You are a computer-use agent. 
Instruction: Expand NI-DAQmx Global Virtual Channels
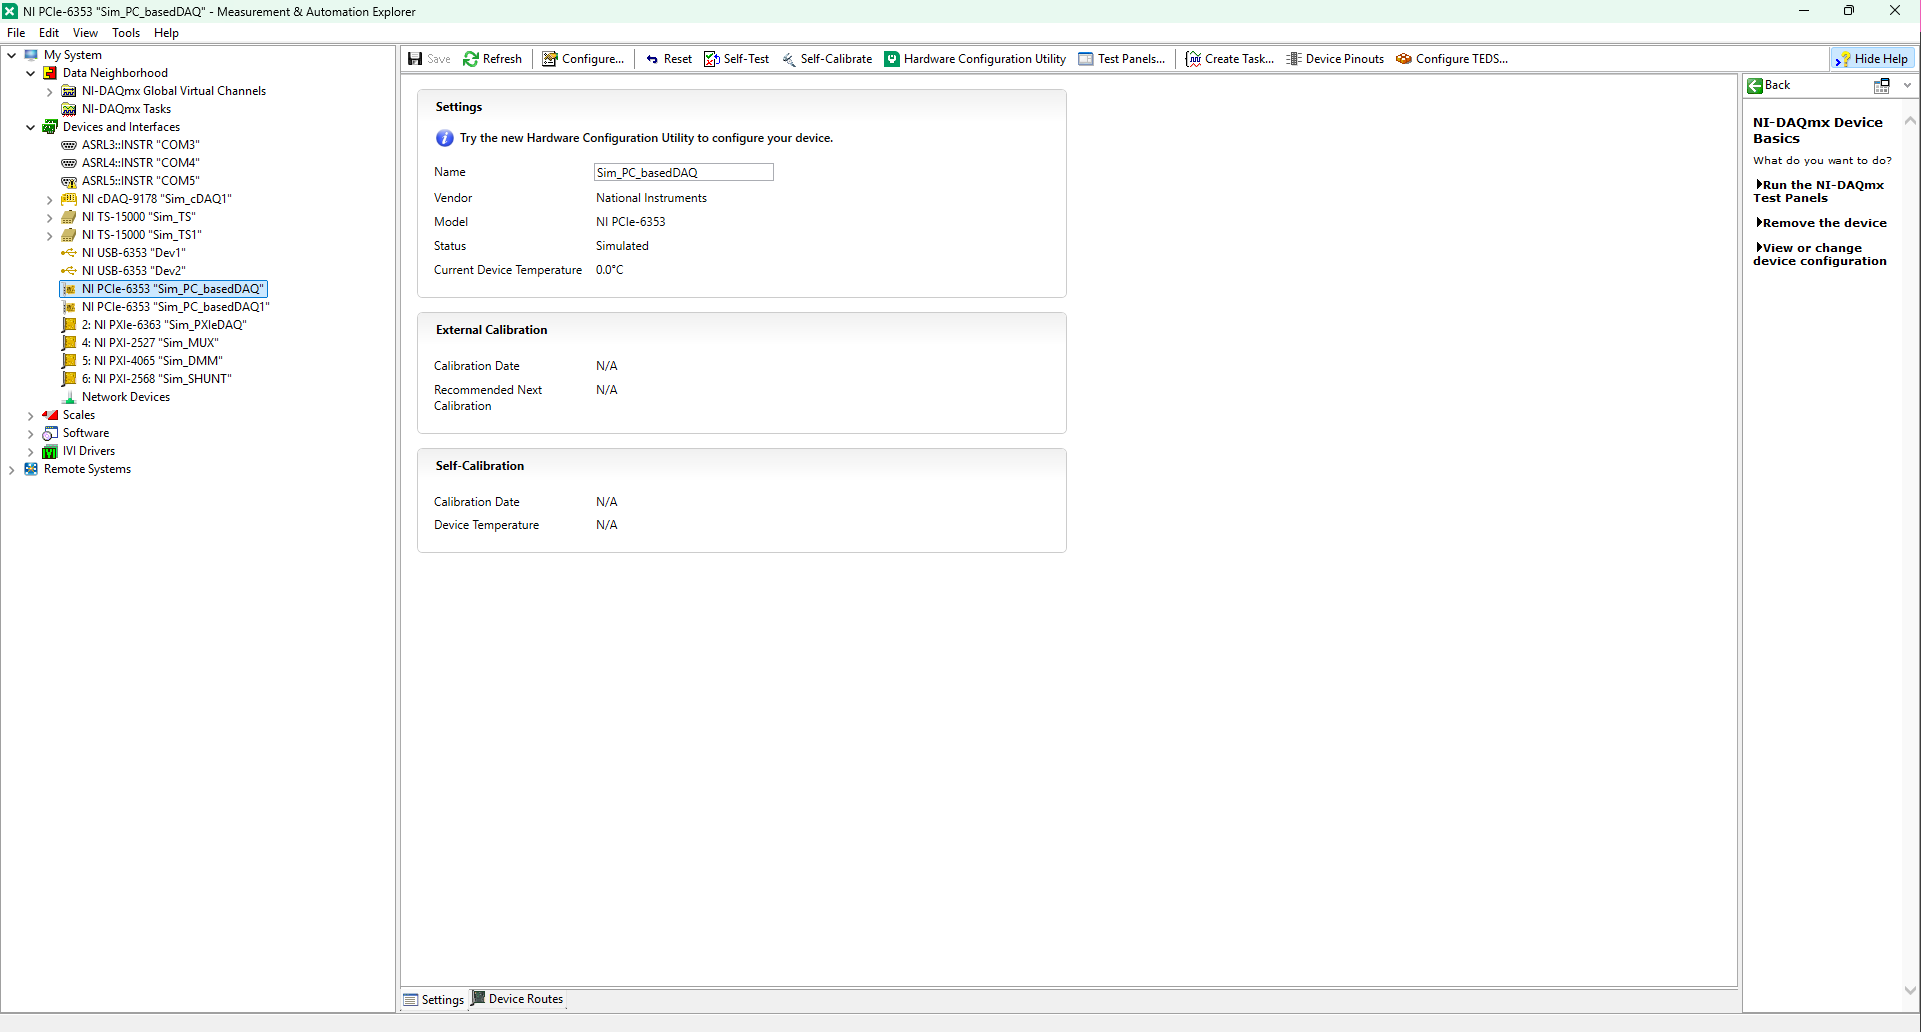(50, 91)
